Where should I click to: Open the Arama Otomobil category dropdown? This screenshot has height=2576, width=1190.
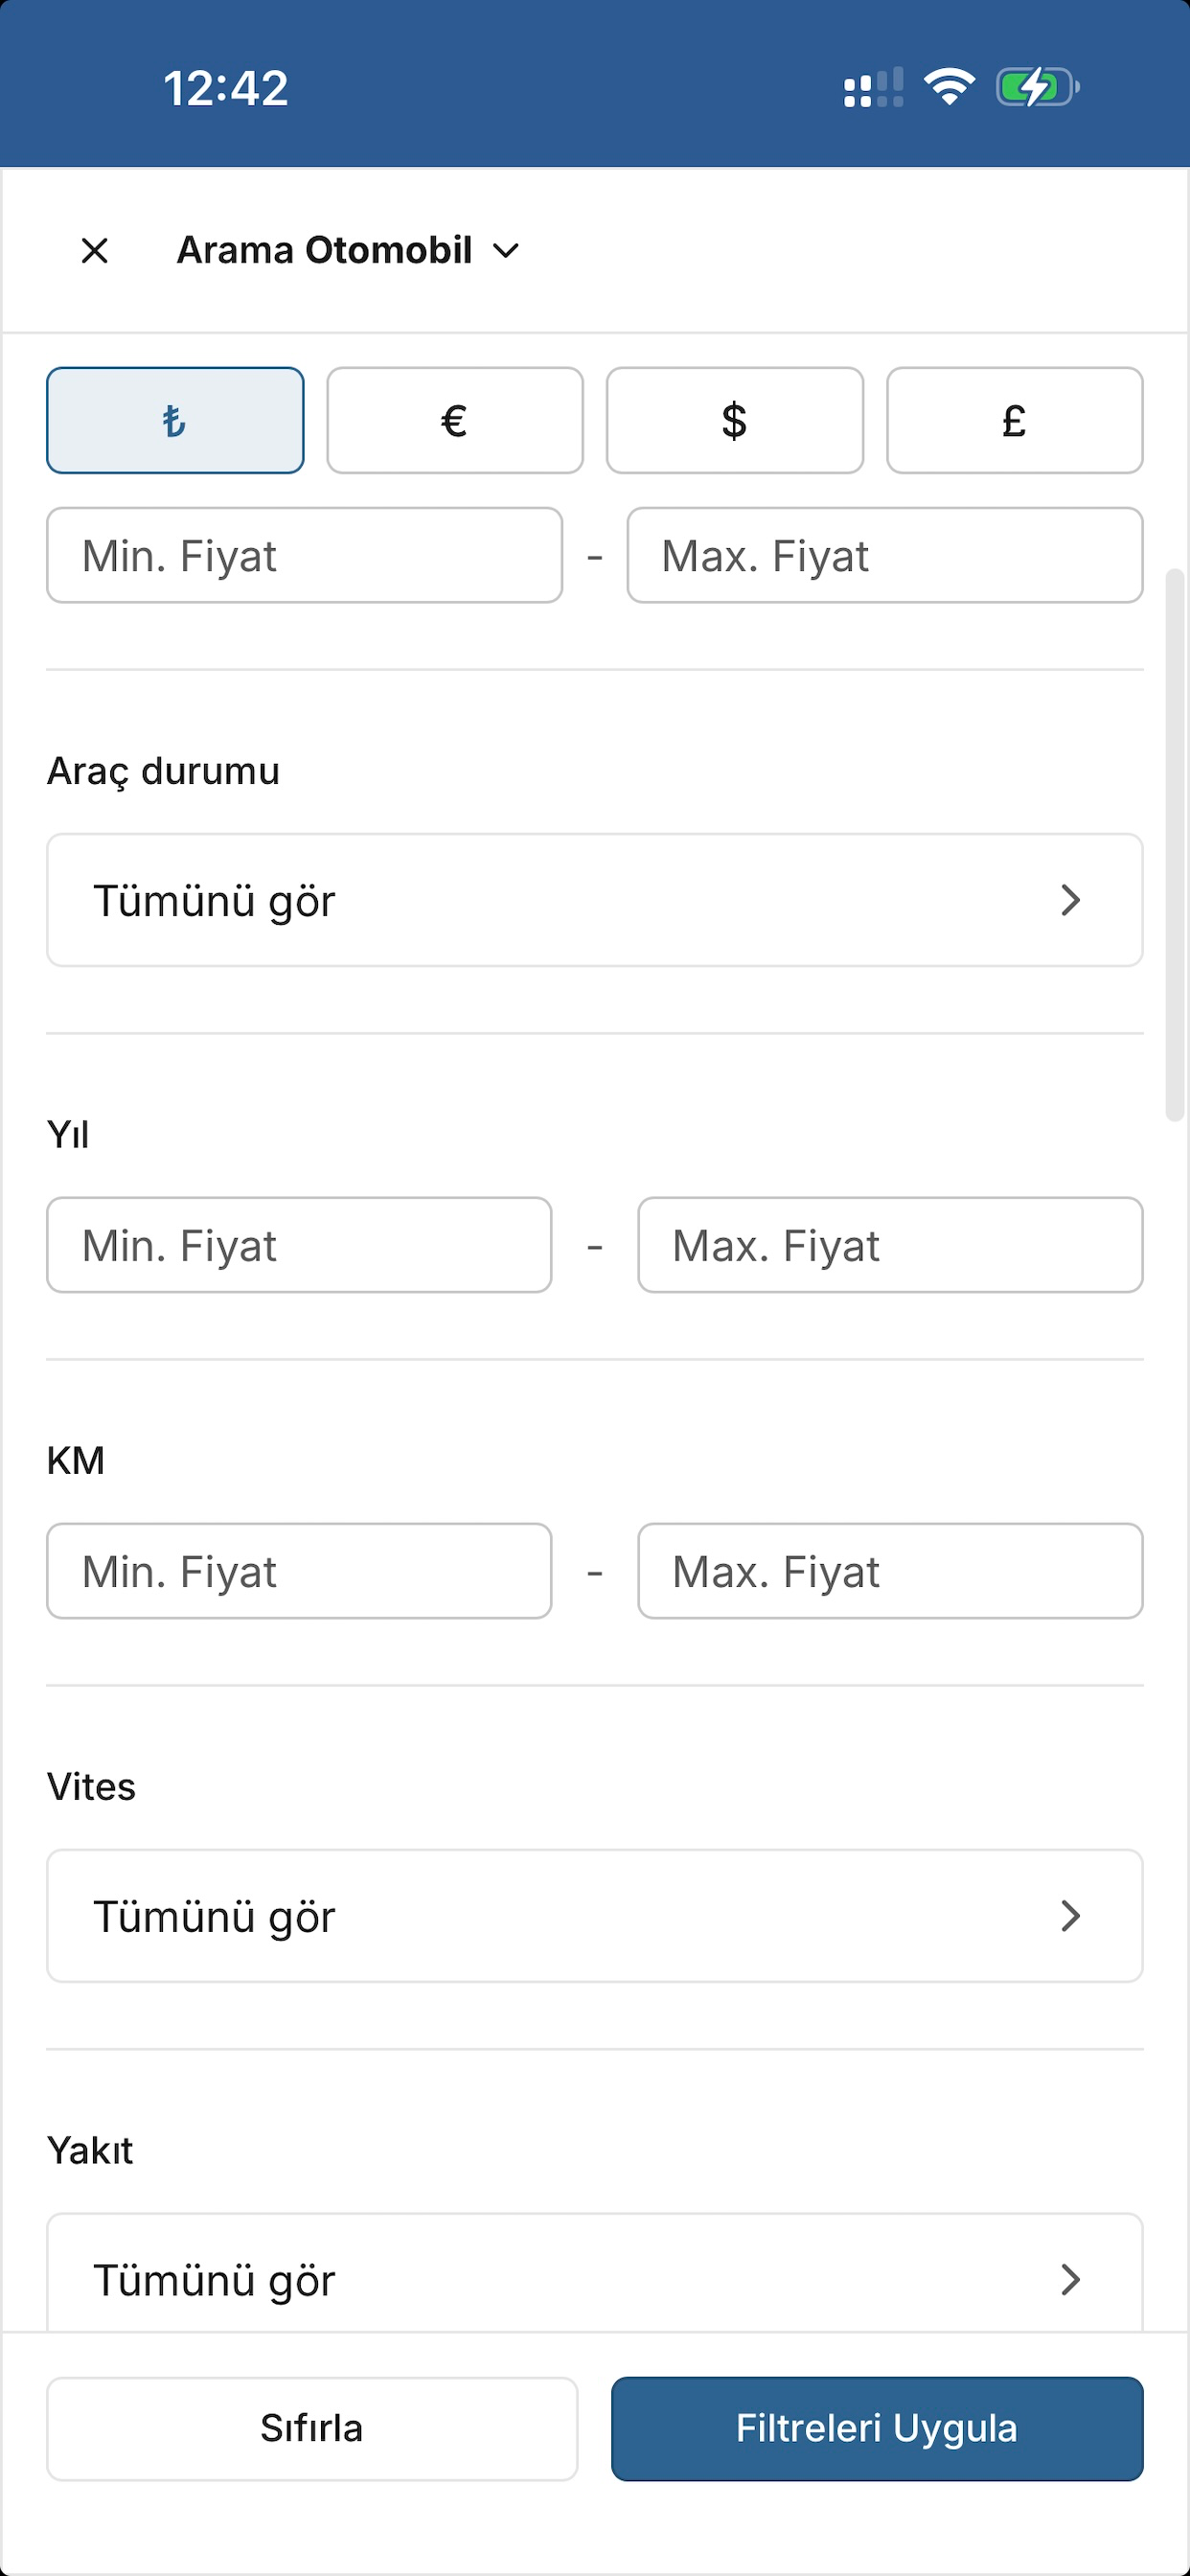point(348,250)
